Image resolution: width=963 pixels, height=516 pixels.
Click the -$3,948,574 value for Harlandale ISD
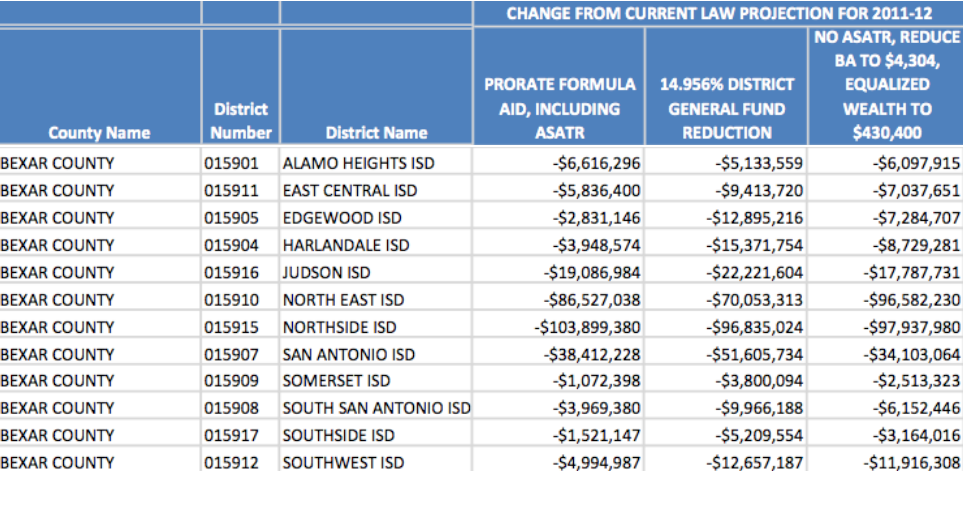[596, 246]
